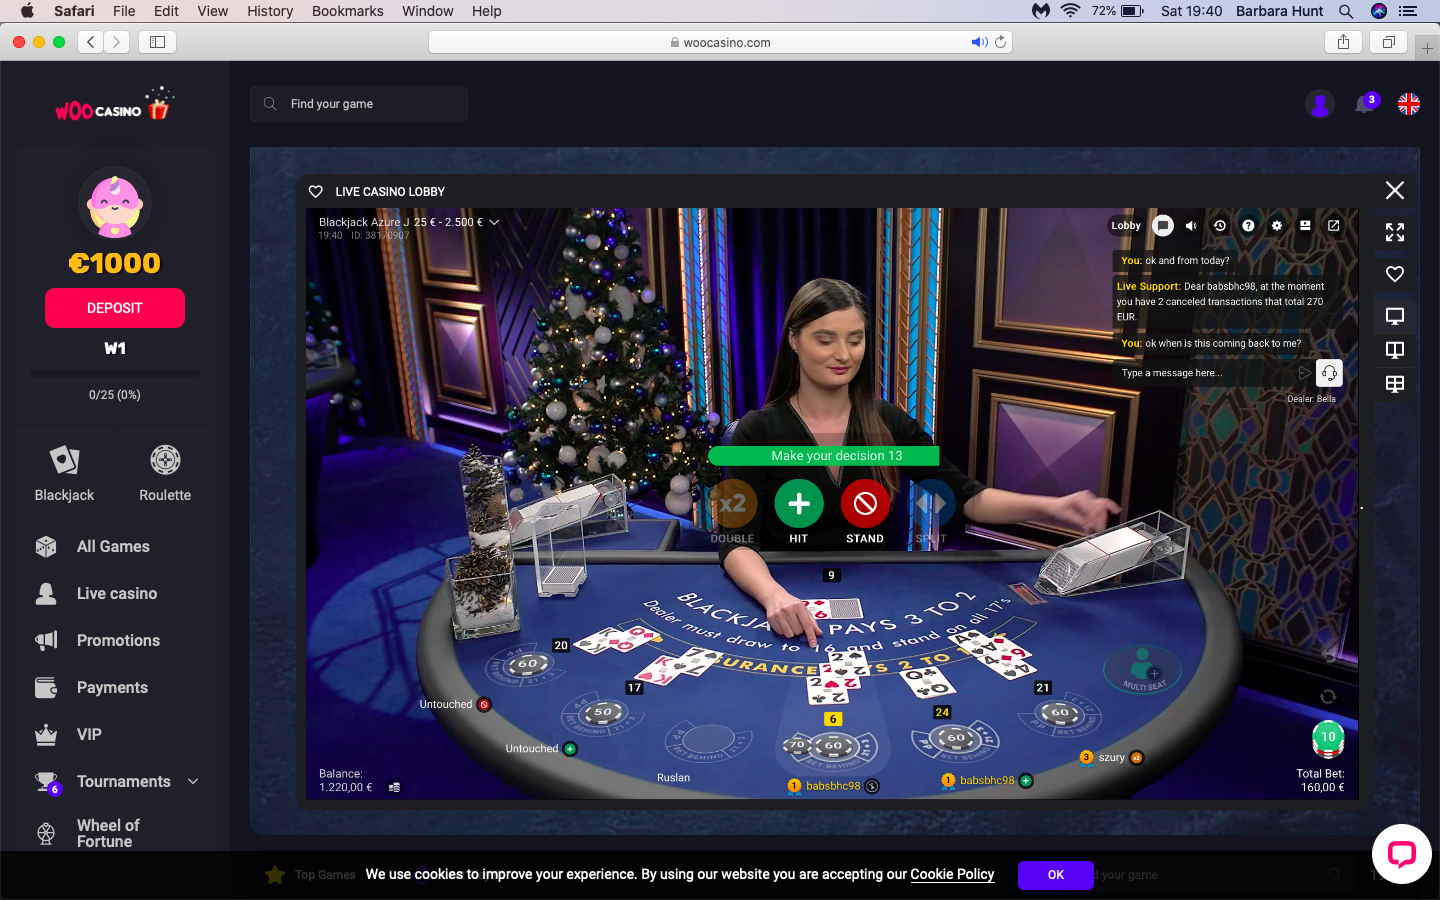Click the green Untouched plus icon

click(x=570, y=749)
